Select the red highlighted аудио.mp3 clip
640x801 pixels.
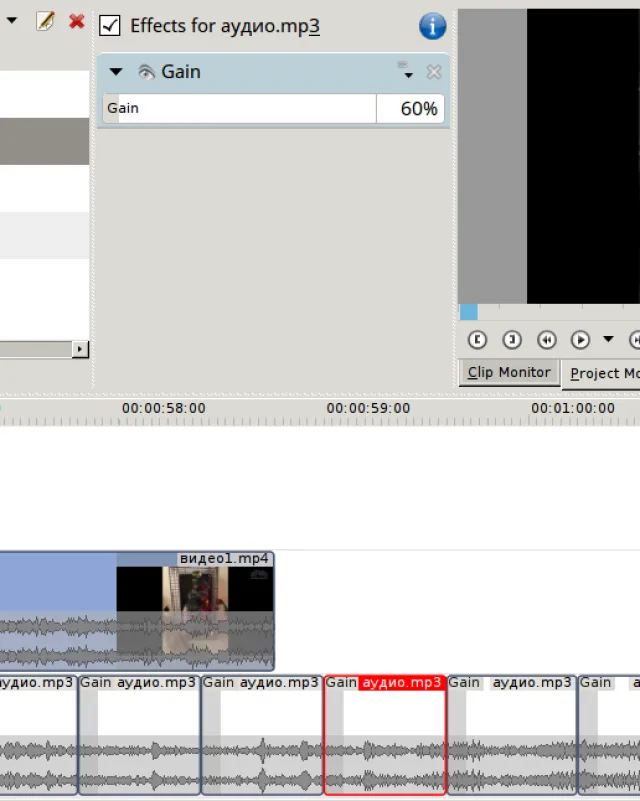pyautogui.click(x=385, y=735)
